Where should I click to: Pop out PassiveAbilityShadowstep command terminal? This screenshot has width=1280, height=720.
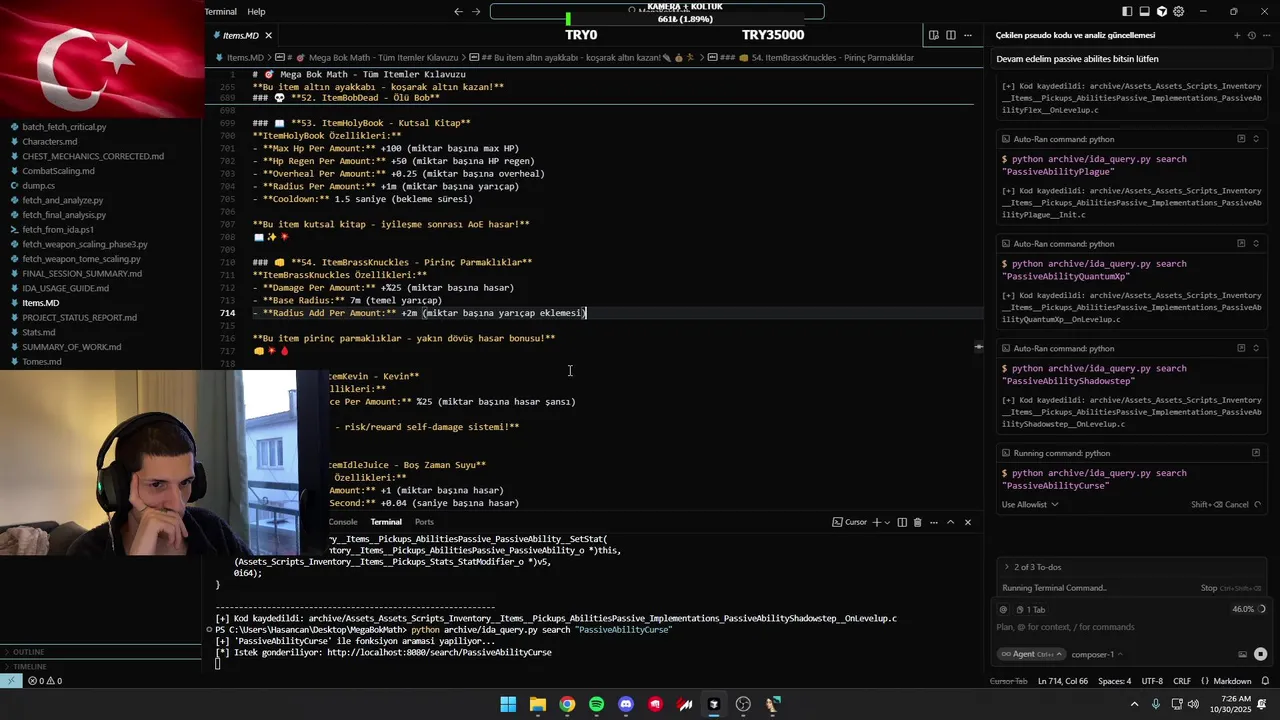point(1241,348)
